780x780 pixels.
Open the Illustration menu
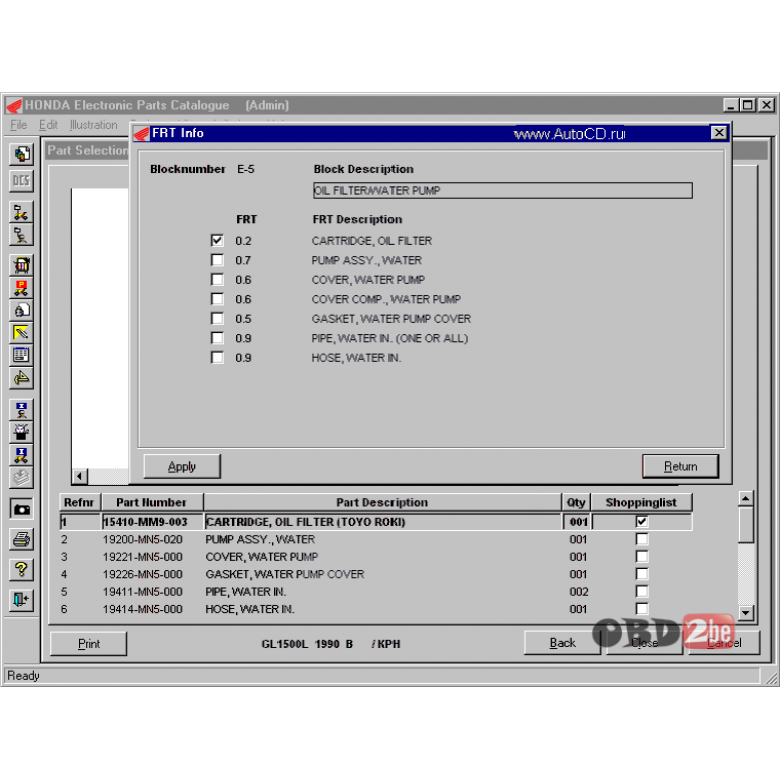pos(94,125)
